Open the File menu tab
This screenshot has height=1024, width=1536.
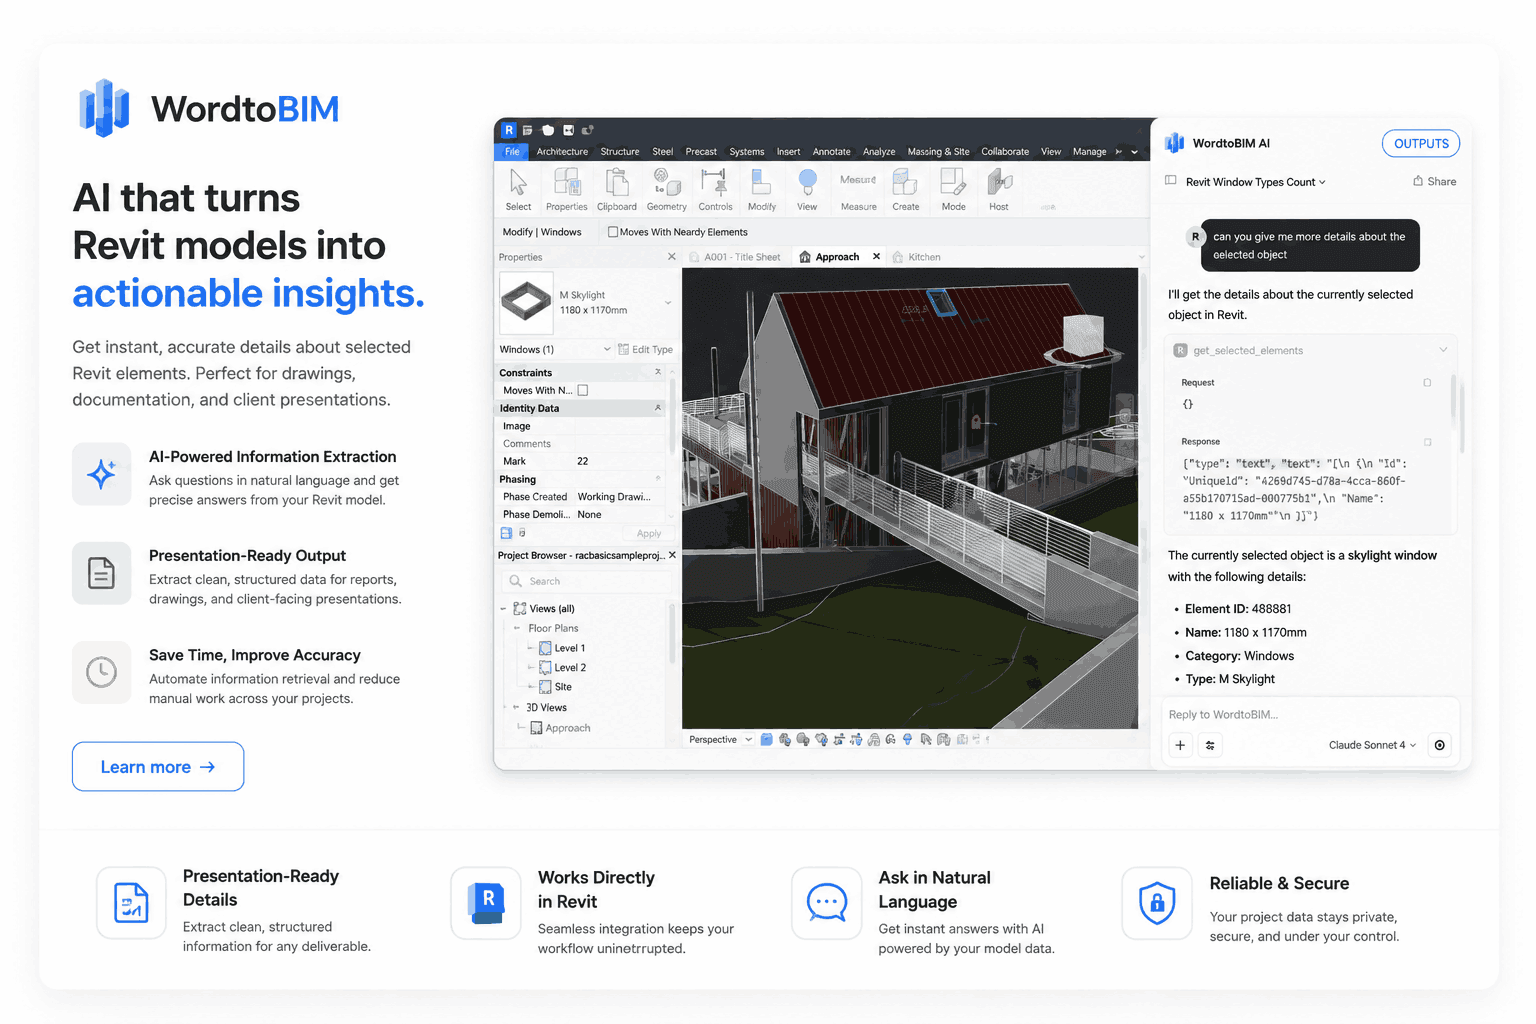point(512,152)
